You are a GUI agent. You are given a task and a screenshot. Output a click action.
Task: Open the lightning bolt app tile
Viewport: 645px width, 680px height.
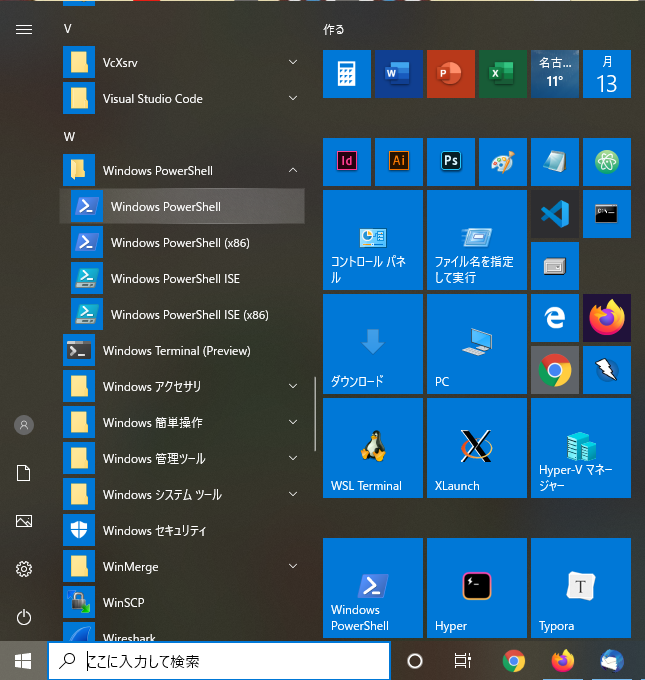click(607, 370)
